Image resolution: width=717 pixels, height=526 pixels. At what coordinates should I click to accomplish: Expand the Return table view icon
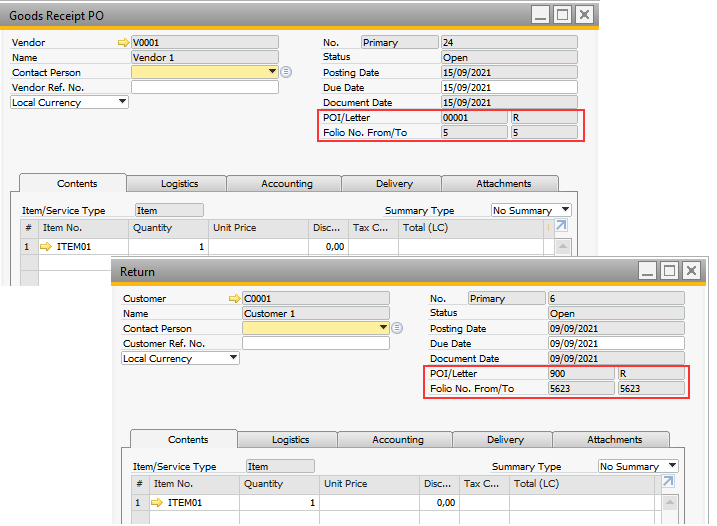pyautogui.click(x=668, y=483)
